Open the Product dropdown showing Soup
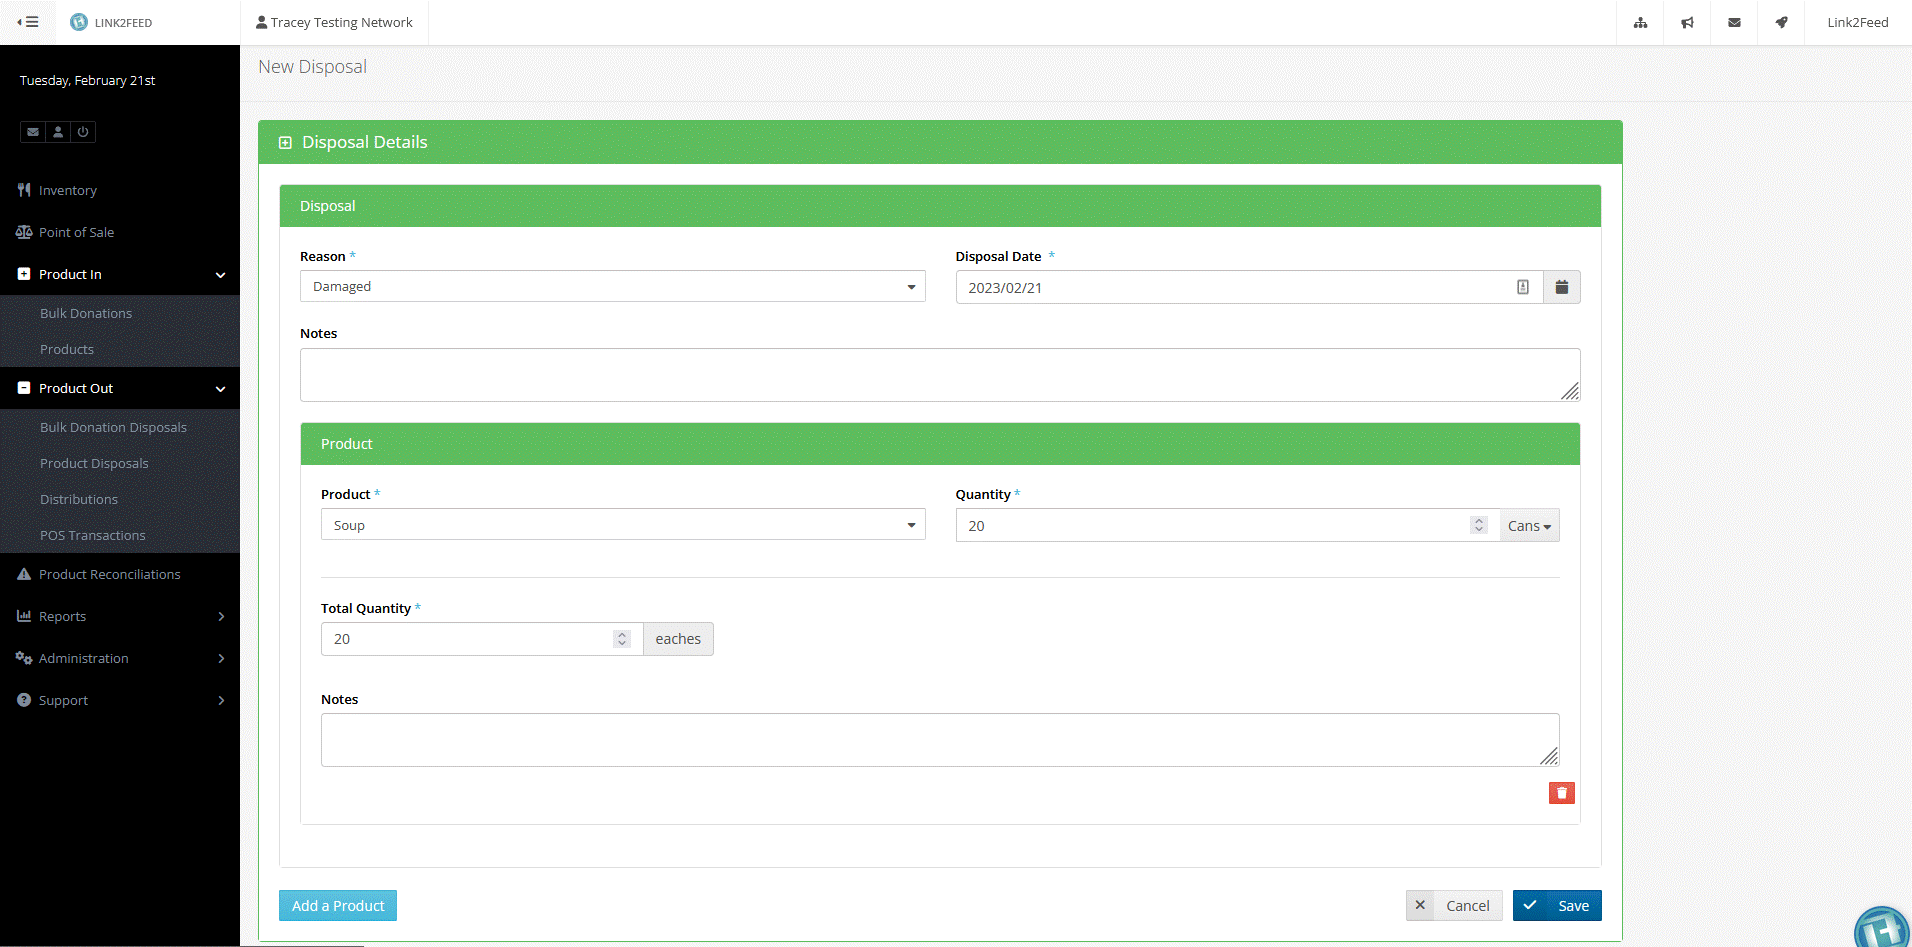The image size is (1912, 947). [622, 524]
